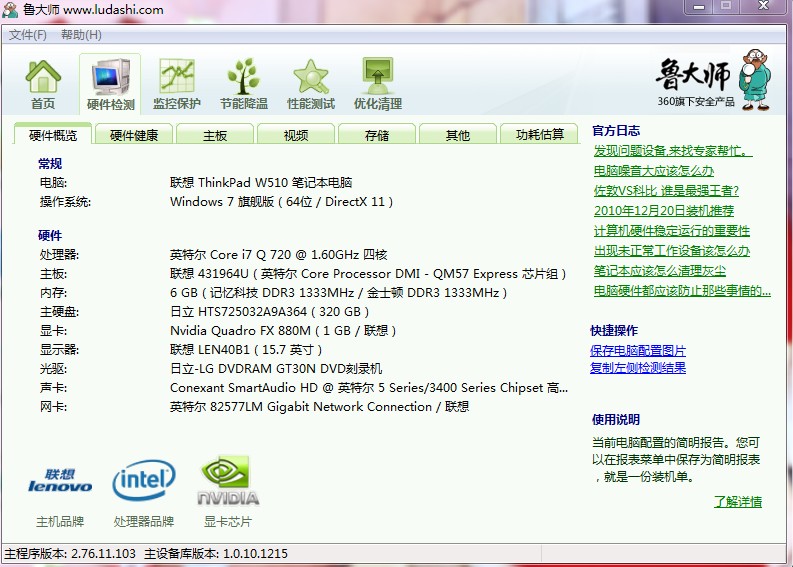This screenshot has height=567, width=793.
Task: Open the 优化清理 optimize cleanup icon
Action: click(377, 84)
